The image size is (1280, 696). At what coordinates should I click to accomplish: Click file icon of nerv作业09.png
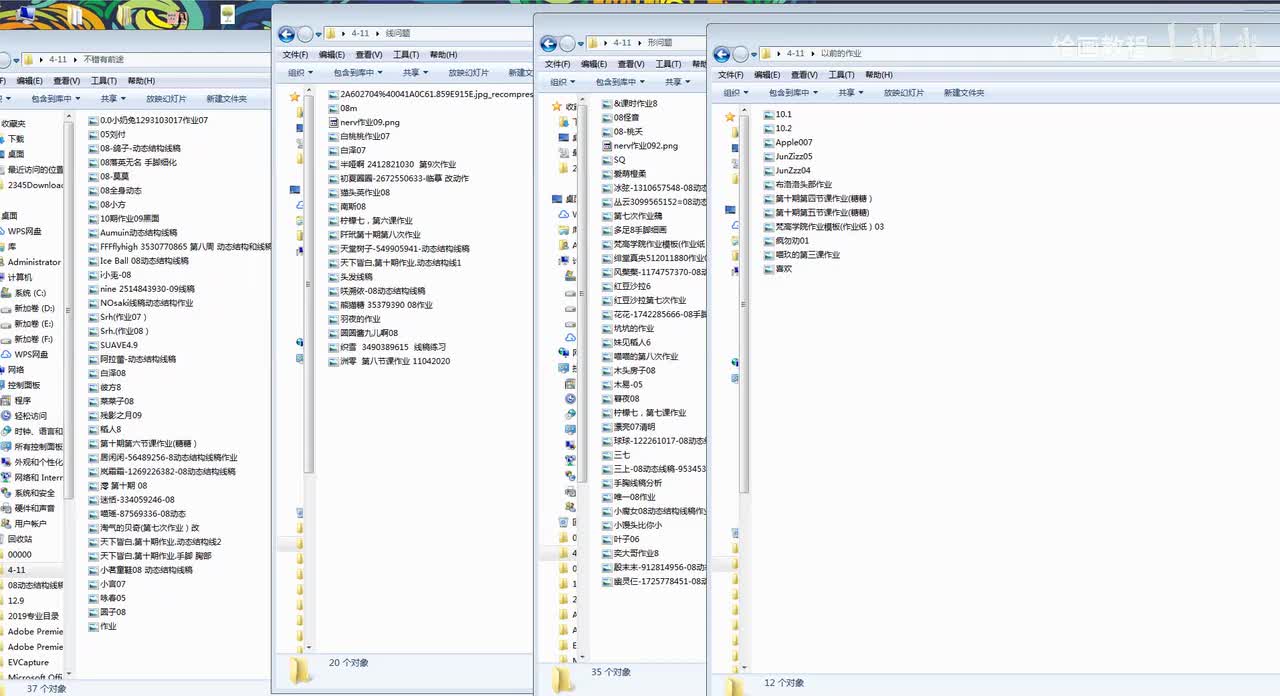click(333, 122)
